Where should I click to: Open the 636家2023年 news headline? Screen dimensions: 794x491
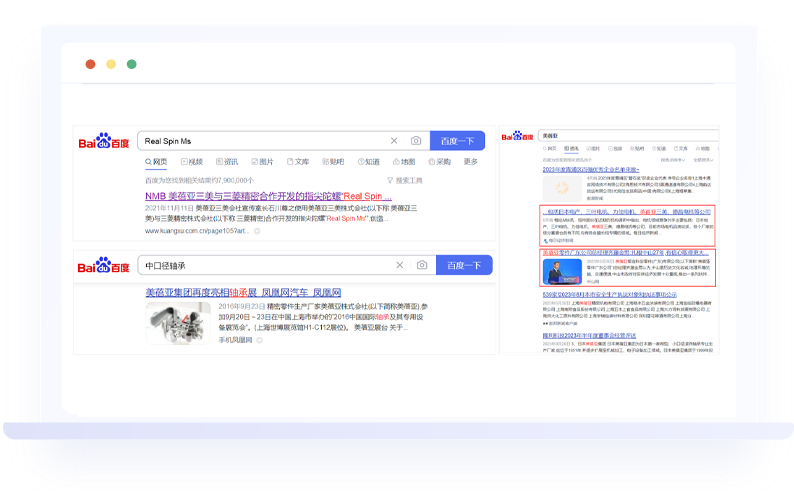pyautogui.click(x=610, y=294)
